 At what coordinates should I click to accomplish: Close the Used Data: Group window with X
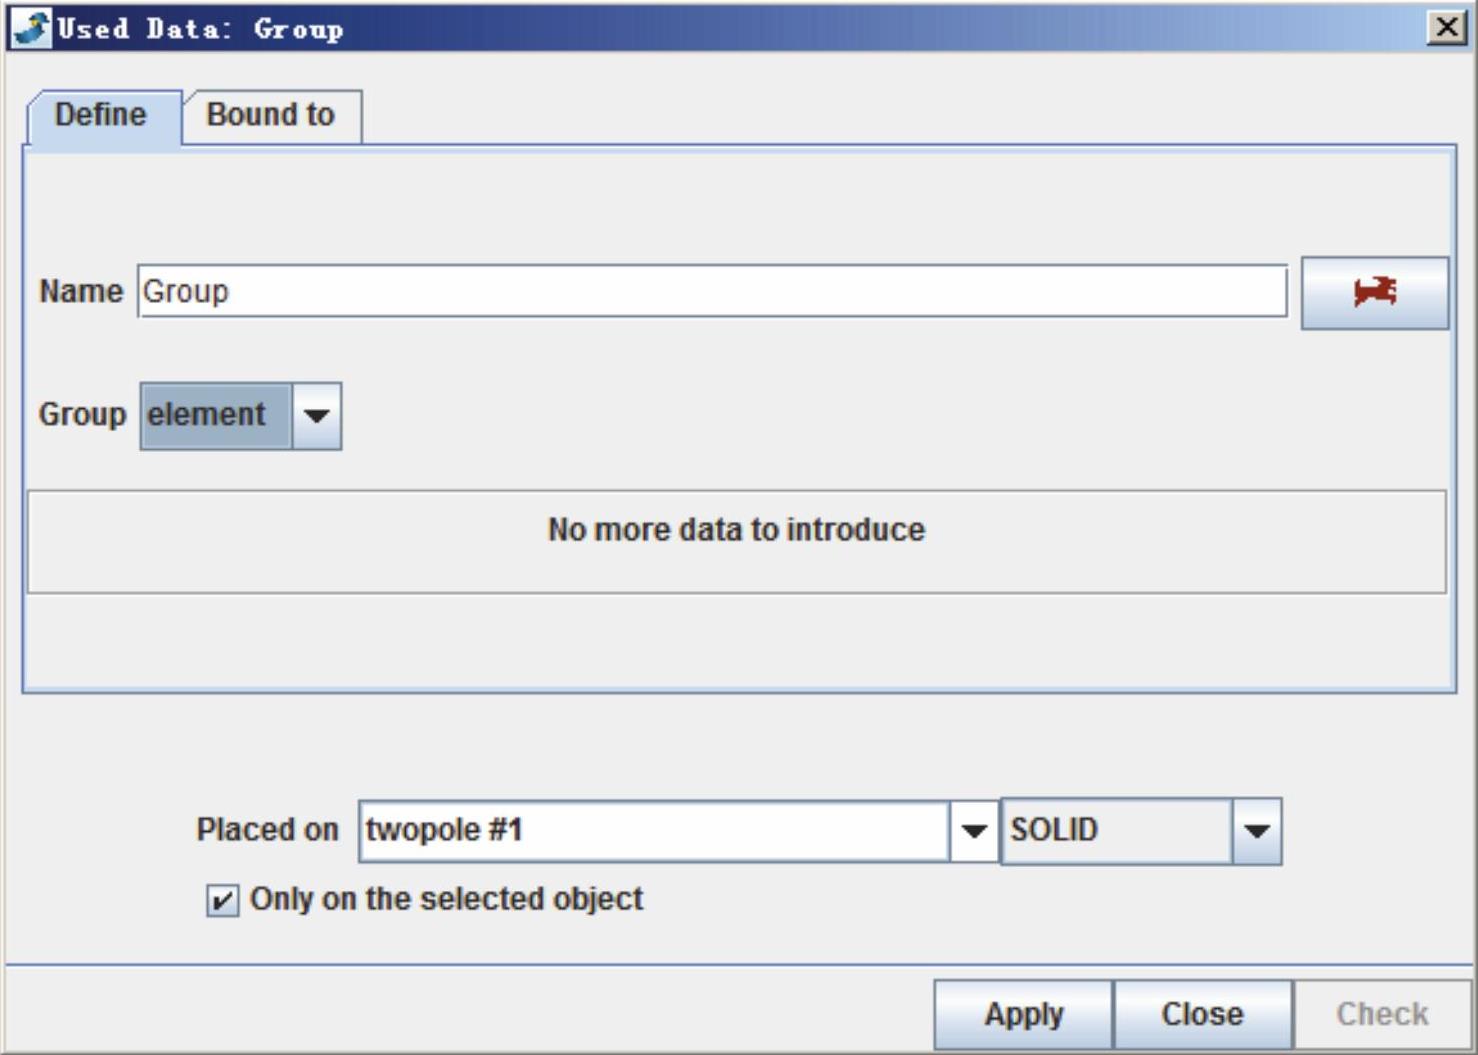coord(1446,28)
